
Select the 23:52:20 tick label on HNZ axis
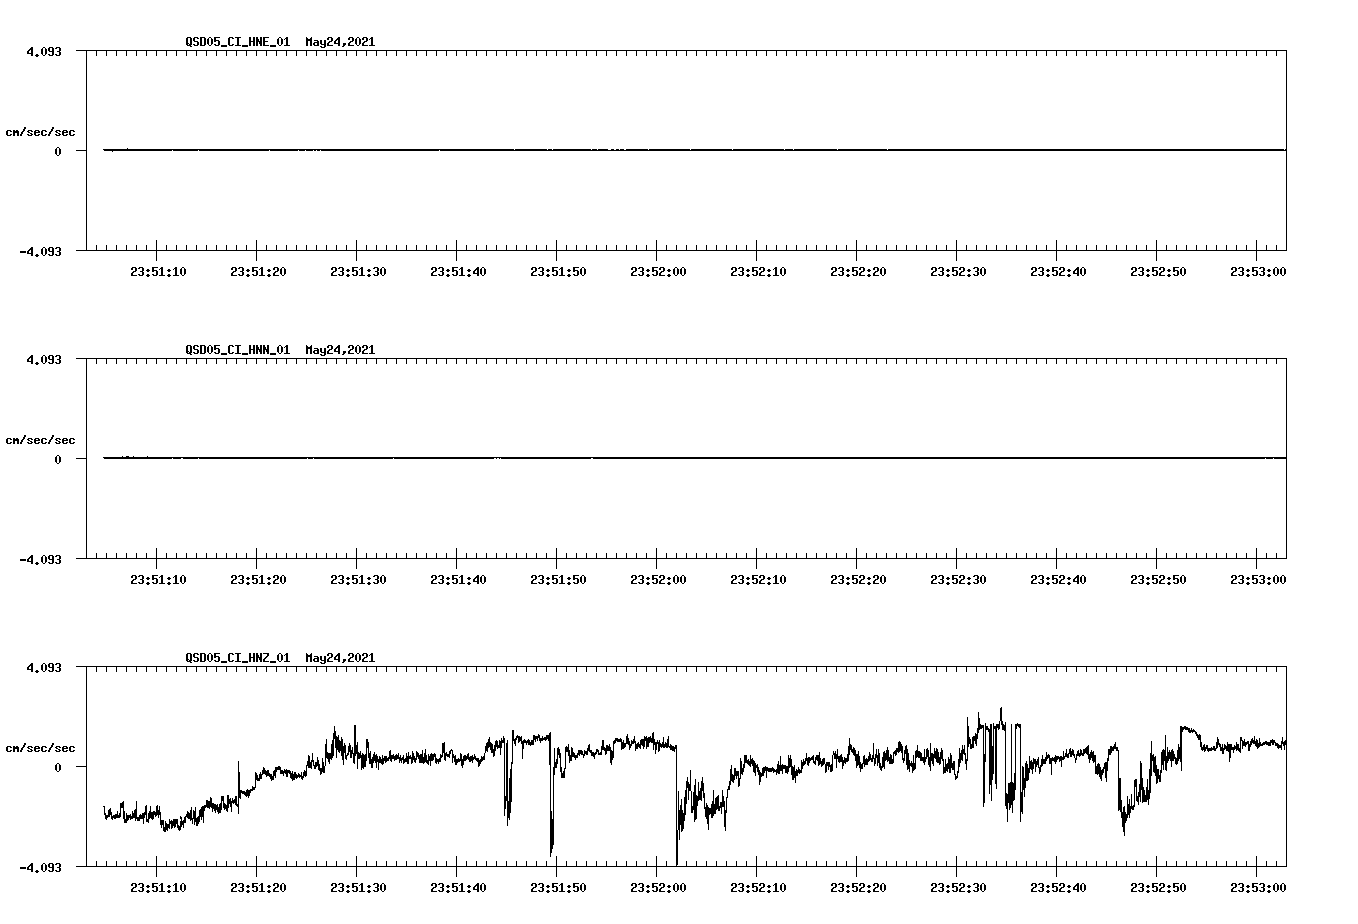pos(857,884)
